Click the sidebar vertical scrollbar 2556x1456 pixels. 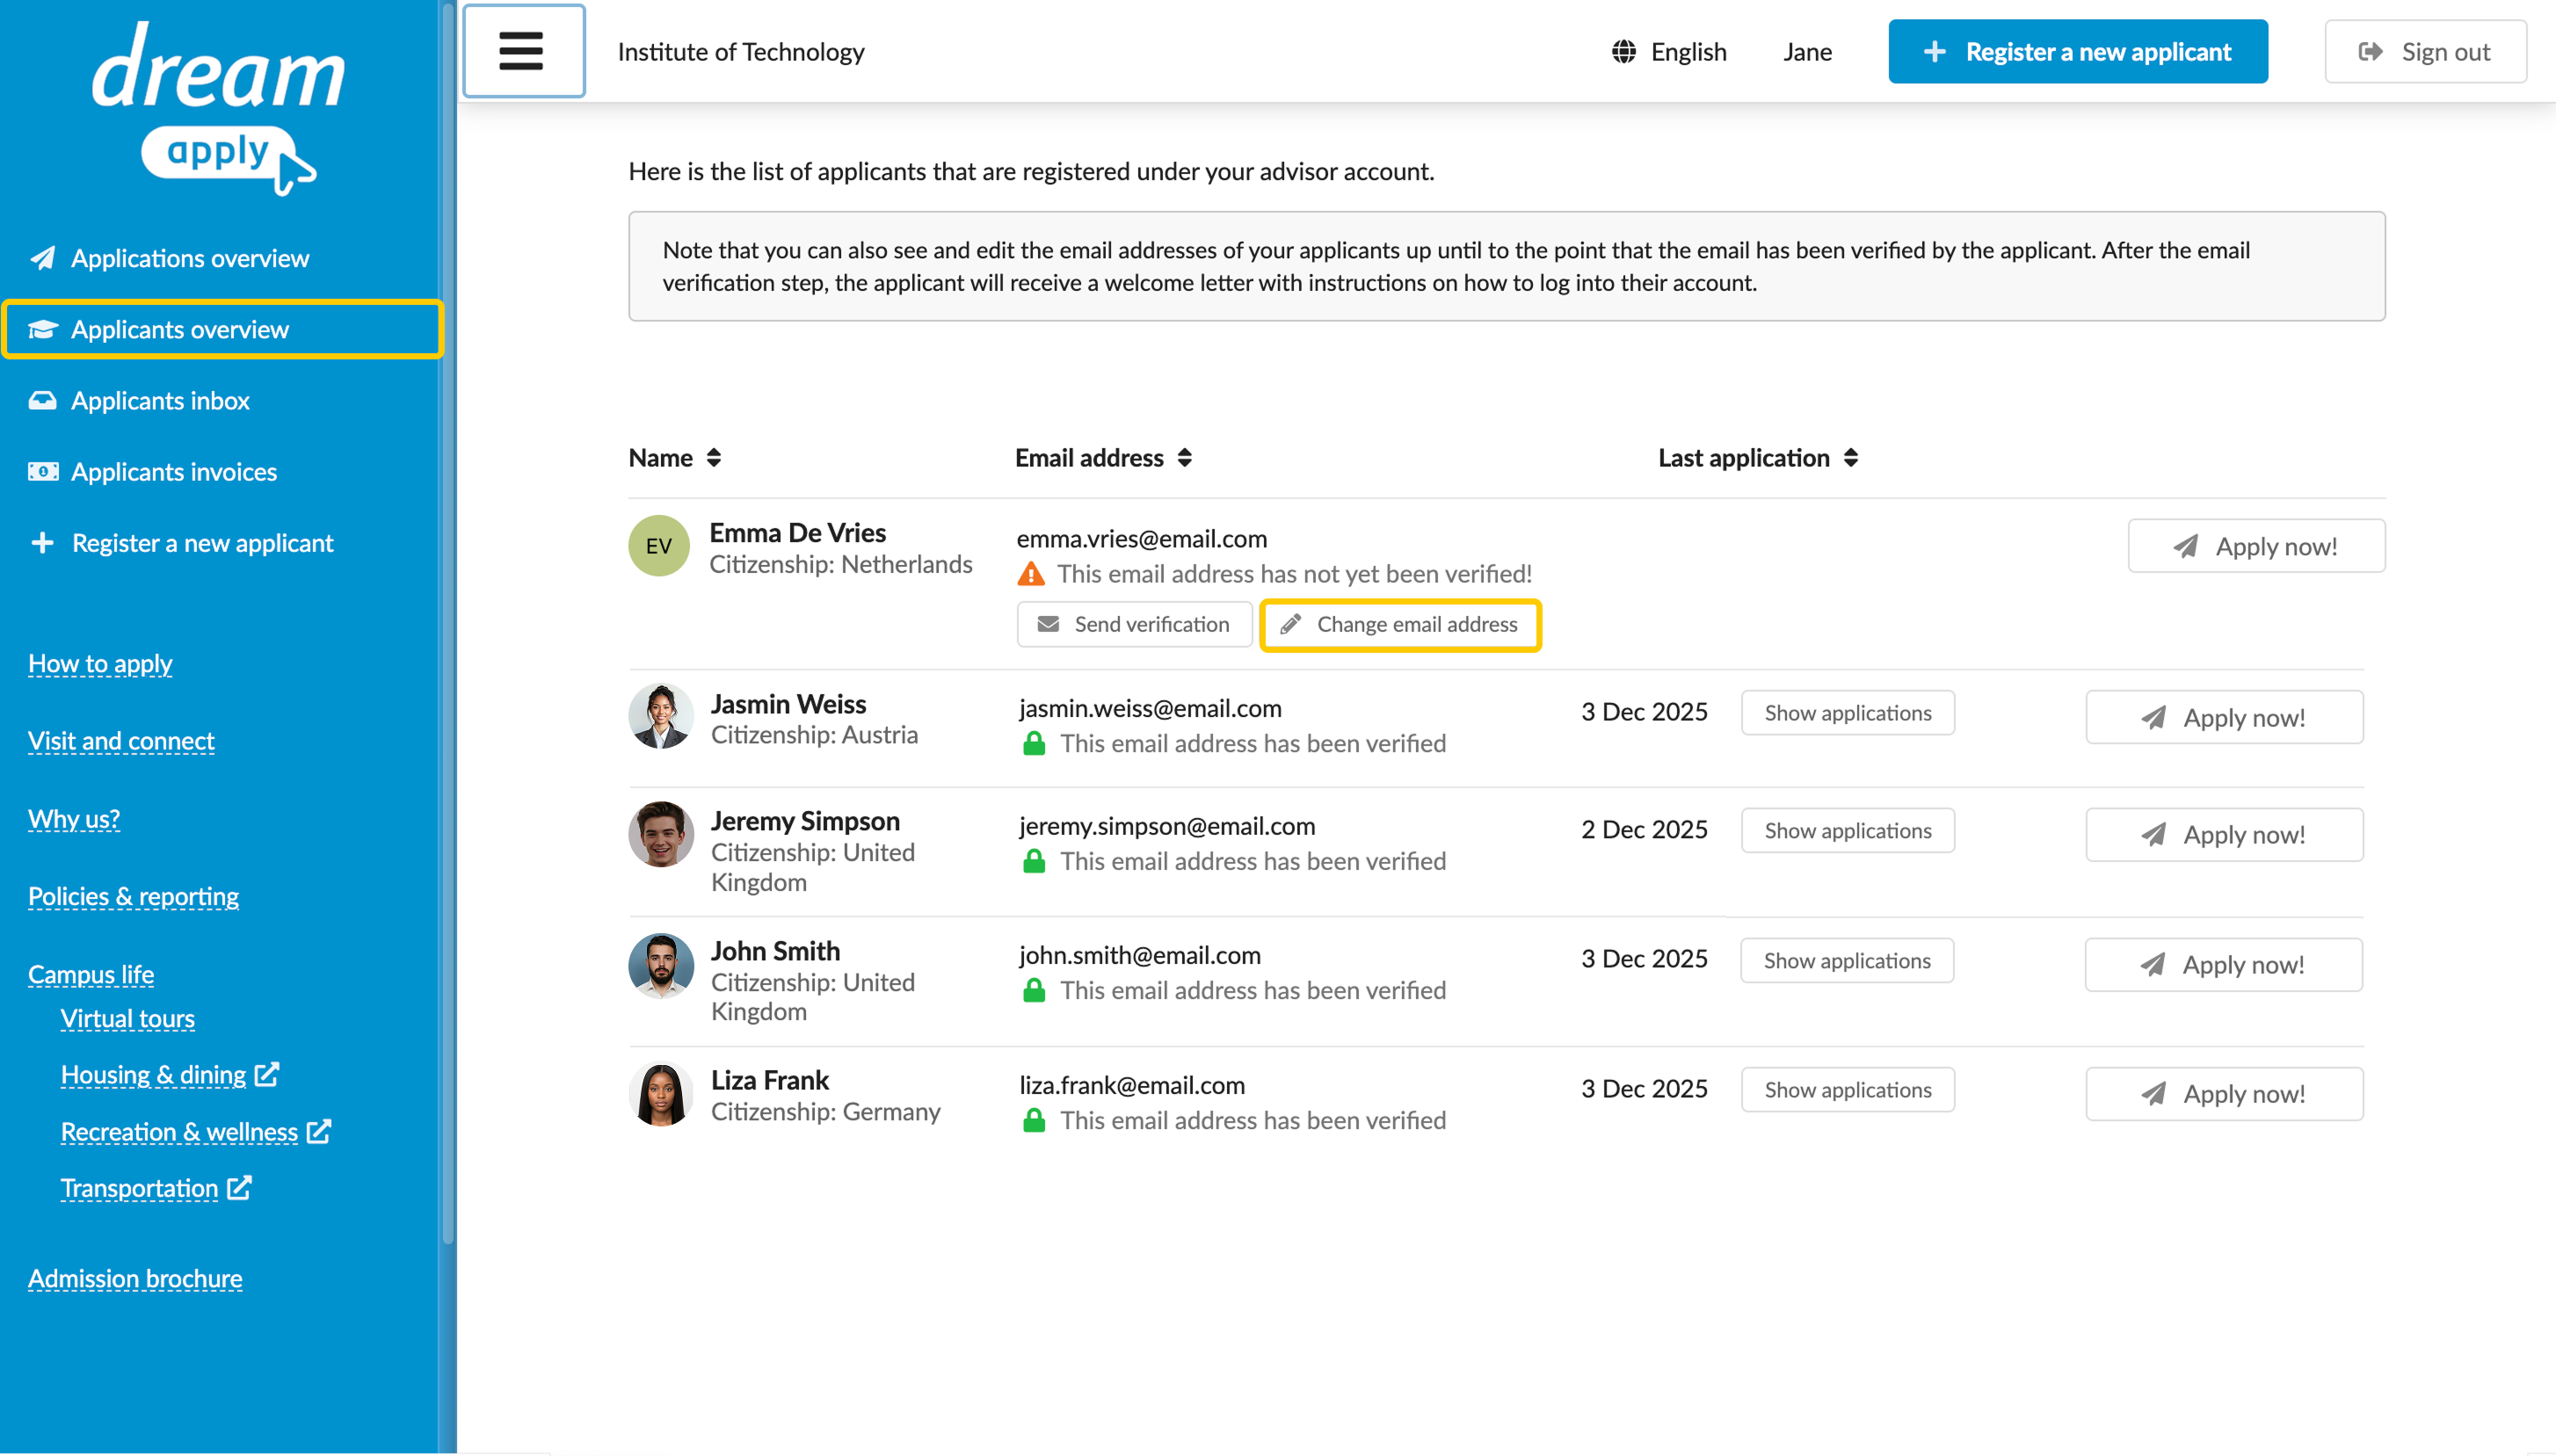click(448, 625)
